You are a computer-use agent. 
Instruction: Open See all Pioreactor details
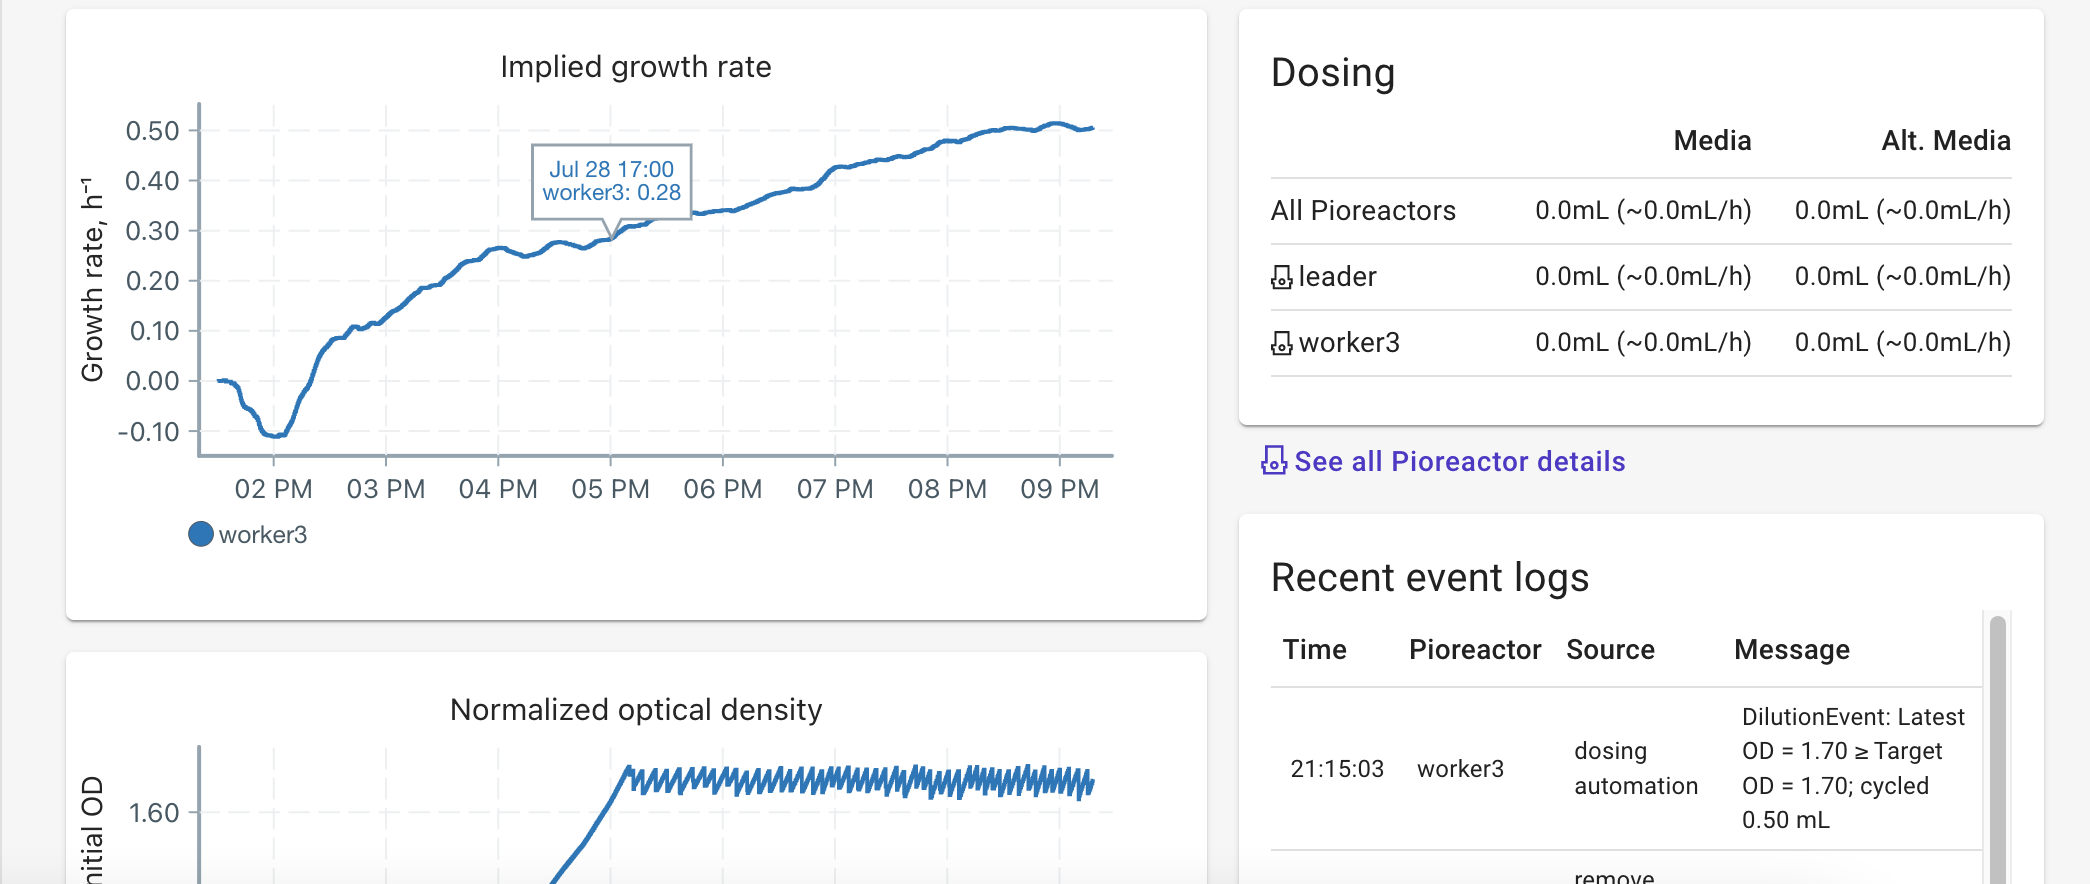click(x=1459, y=461)
